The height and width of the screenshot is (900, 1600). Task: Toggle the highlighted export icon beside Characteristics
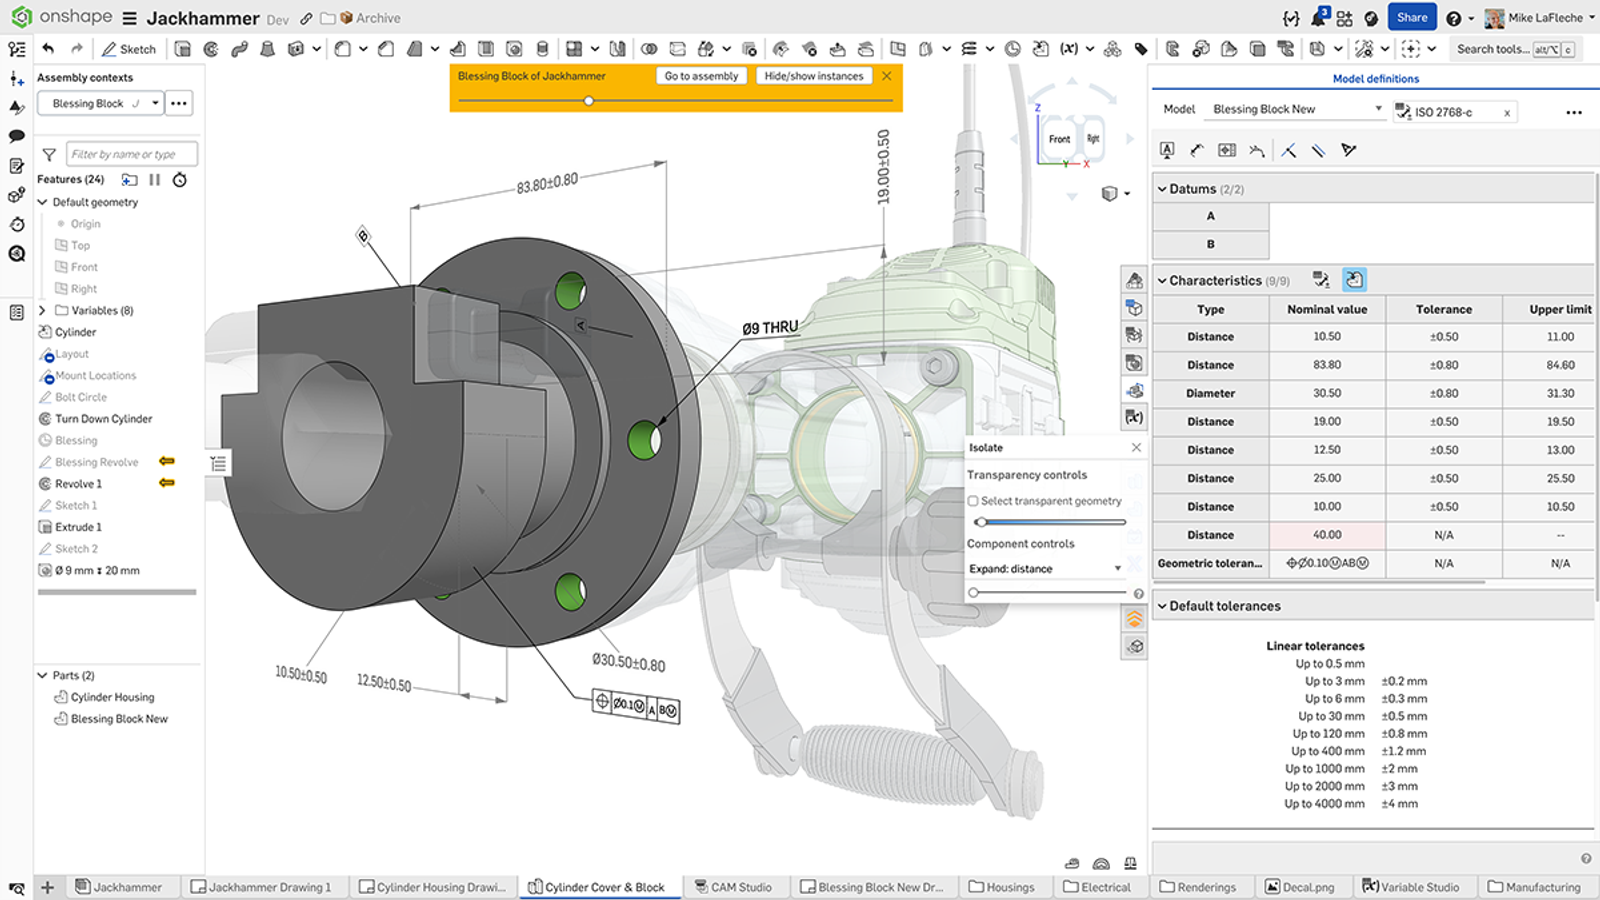coord(1354,280)
